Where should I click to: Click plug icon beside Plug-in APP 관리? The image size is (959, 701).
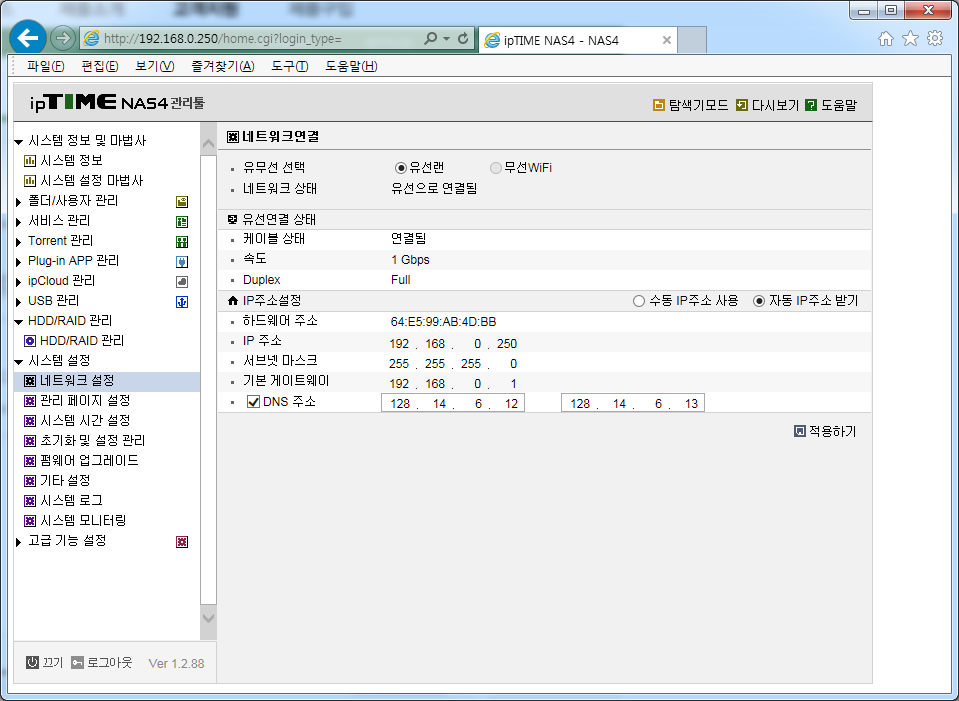[x=182, y=262]
